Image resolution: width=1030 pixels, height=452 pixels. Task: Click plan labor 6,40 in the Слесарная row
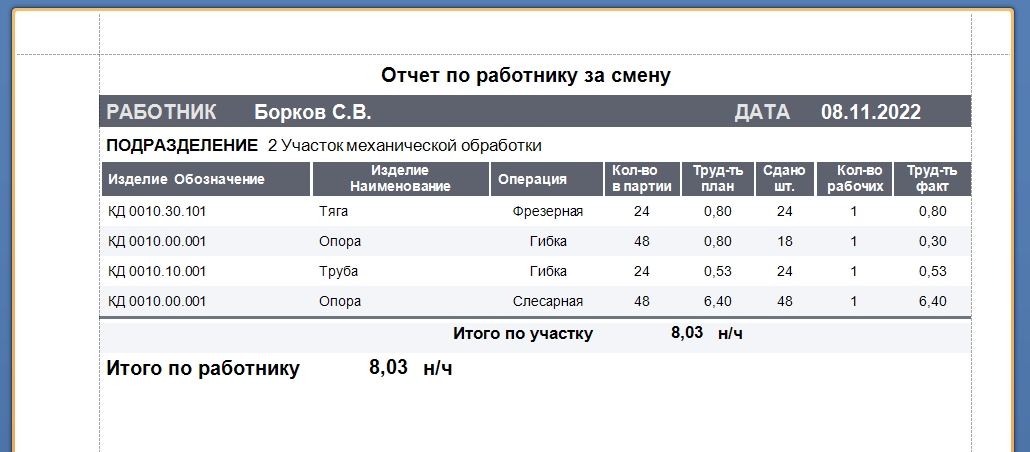tap(717, 302)
